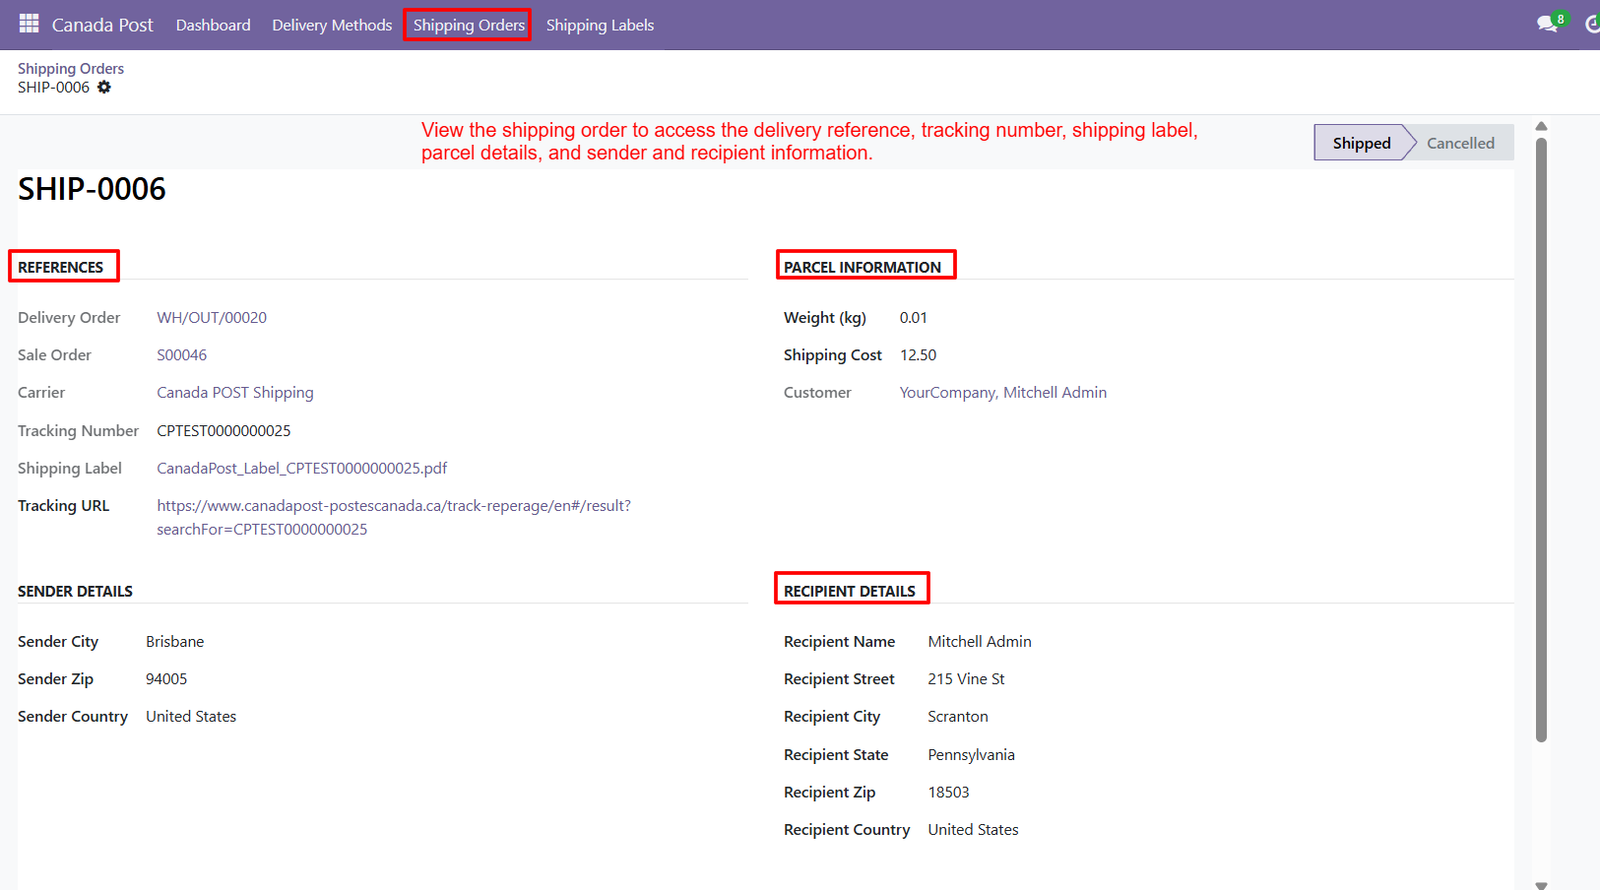Click the page vertical scrollbar
The image size is (1600, 890).
point(1541,440)
